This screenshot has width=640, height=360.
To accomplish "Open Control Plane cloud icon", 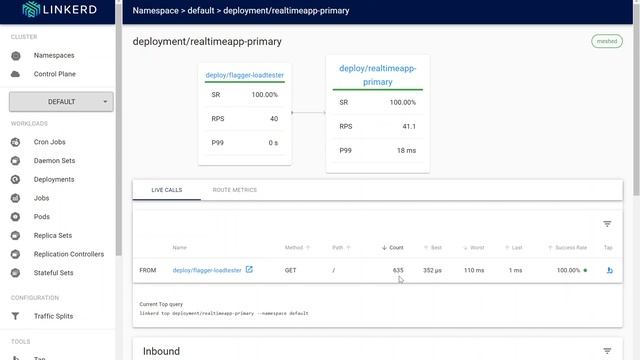I will point(16,74).
